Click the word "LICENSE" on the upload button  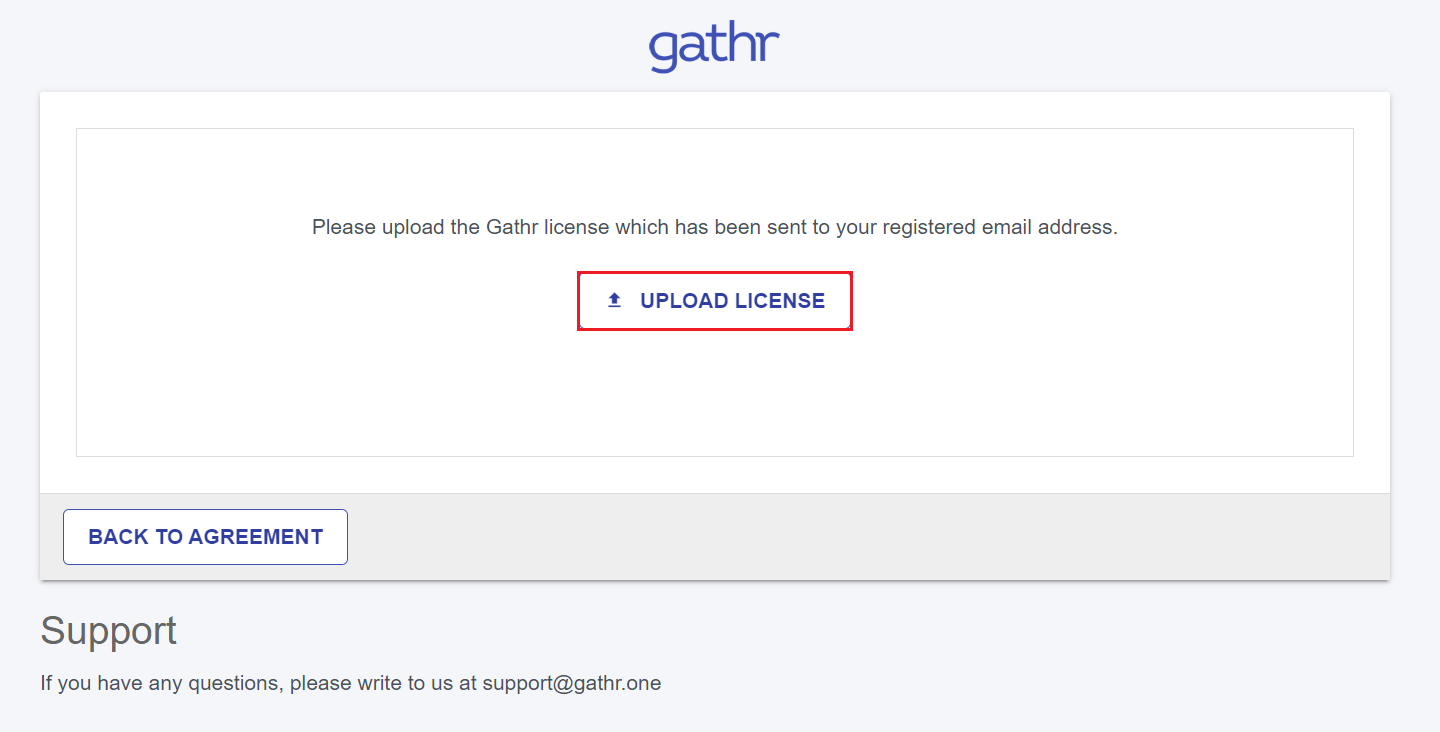click(780, 301)
